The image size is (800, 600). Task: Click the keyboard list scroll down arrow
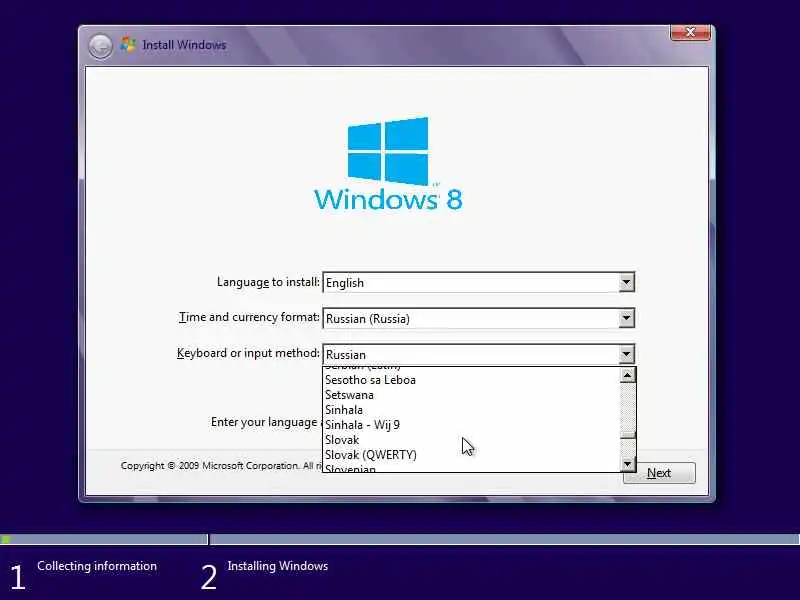point(628,464)
